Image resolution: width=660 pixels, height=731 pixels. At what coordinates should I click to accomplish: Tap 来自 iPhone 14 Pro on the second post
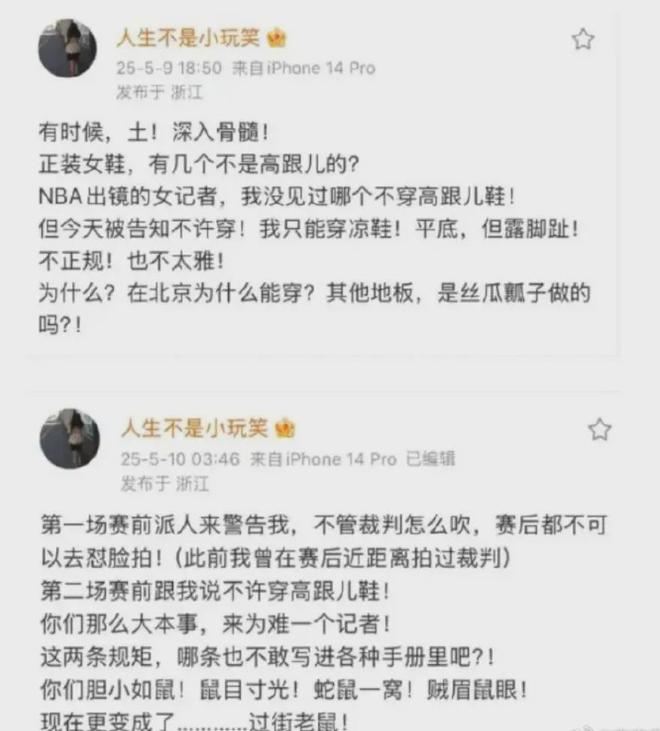click(323, 459)
